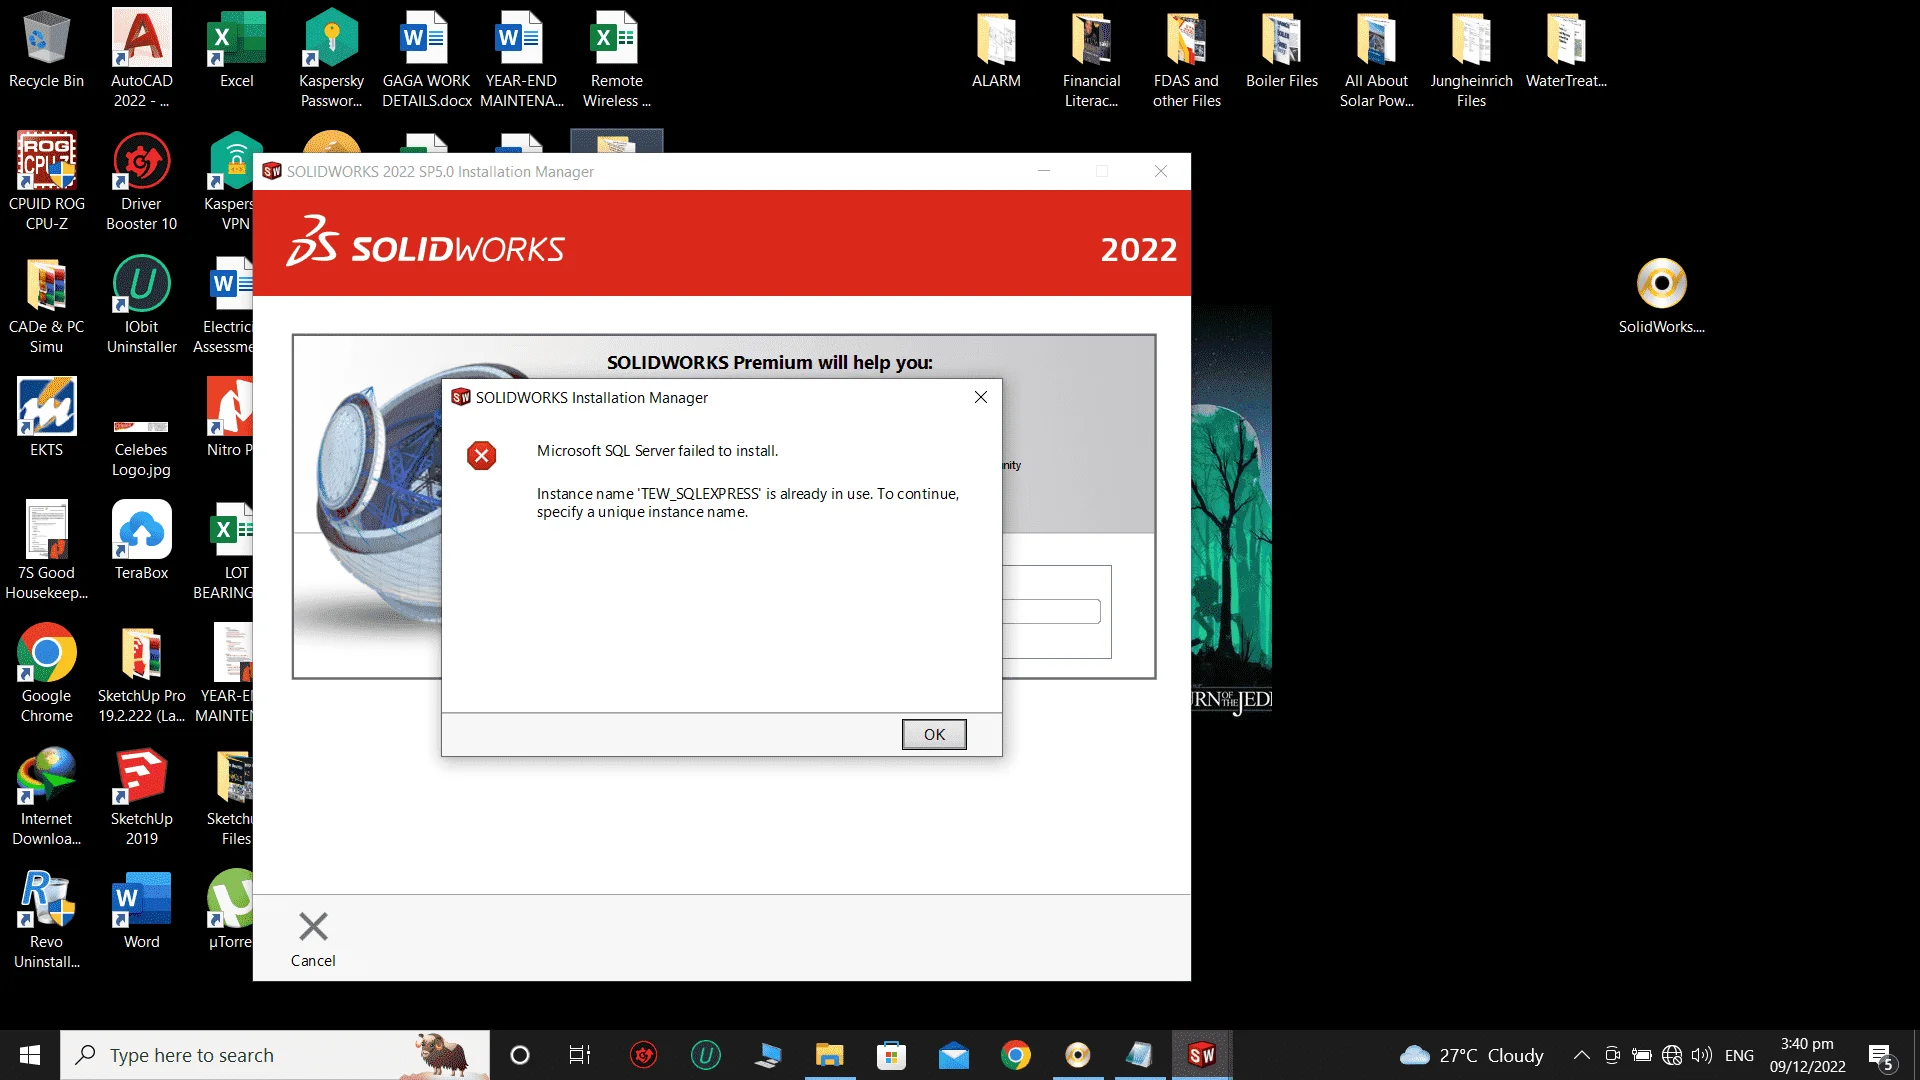The image size is (1920, 1080).
Task: Launch TeraBox from desktop
Action: click(x=141, y=541)
